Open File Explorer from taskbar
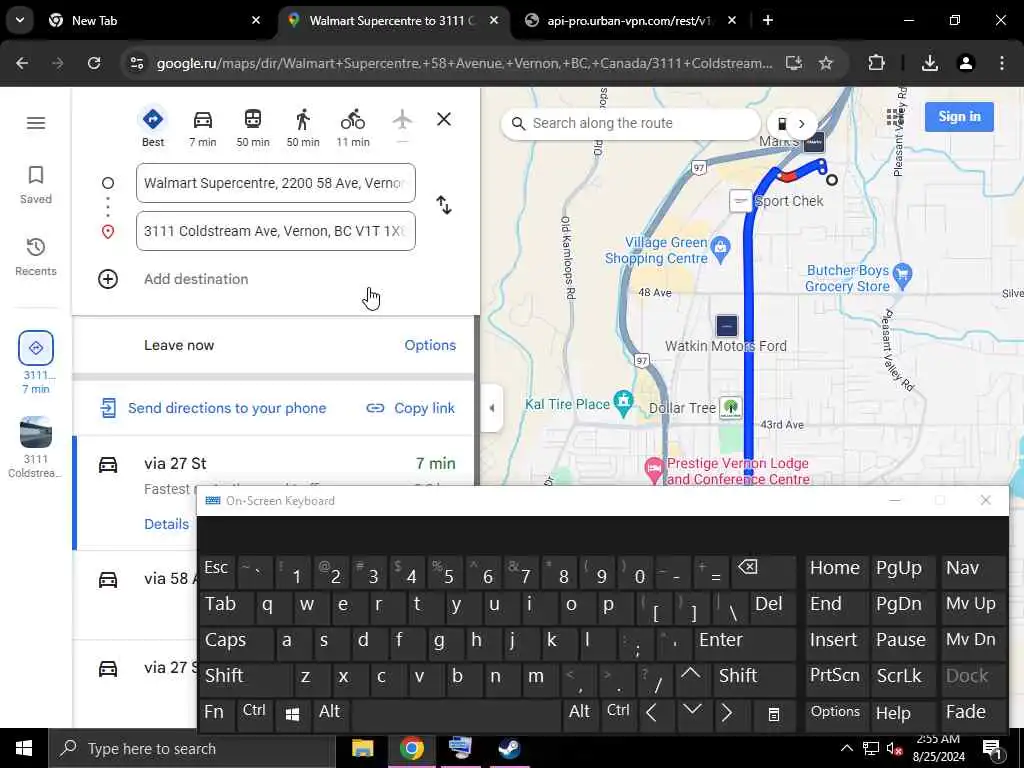The width and height of the screenshot is (1024, 768). [362, 748]
